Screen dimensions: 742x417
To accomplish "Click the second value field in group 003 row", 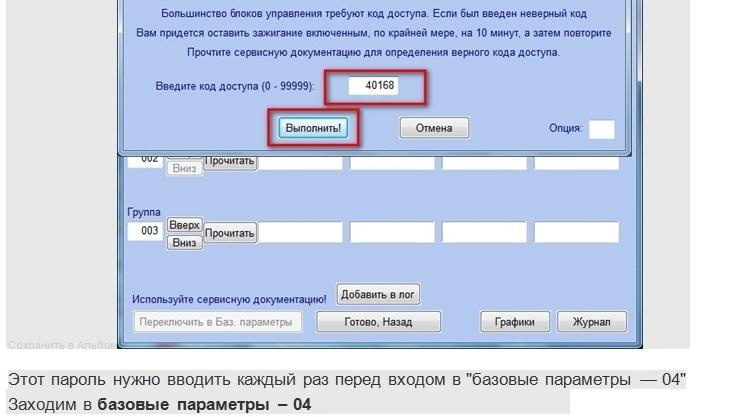I will [x=392, y=232].
